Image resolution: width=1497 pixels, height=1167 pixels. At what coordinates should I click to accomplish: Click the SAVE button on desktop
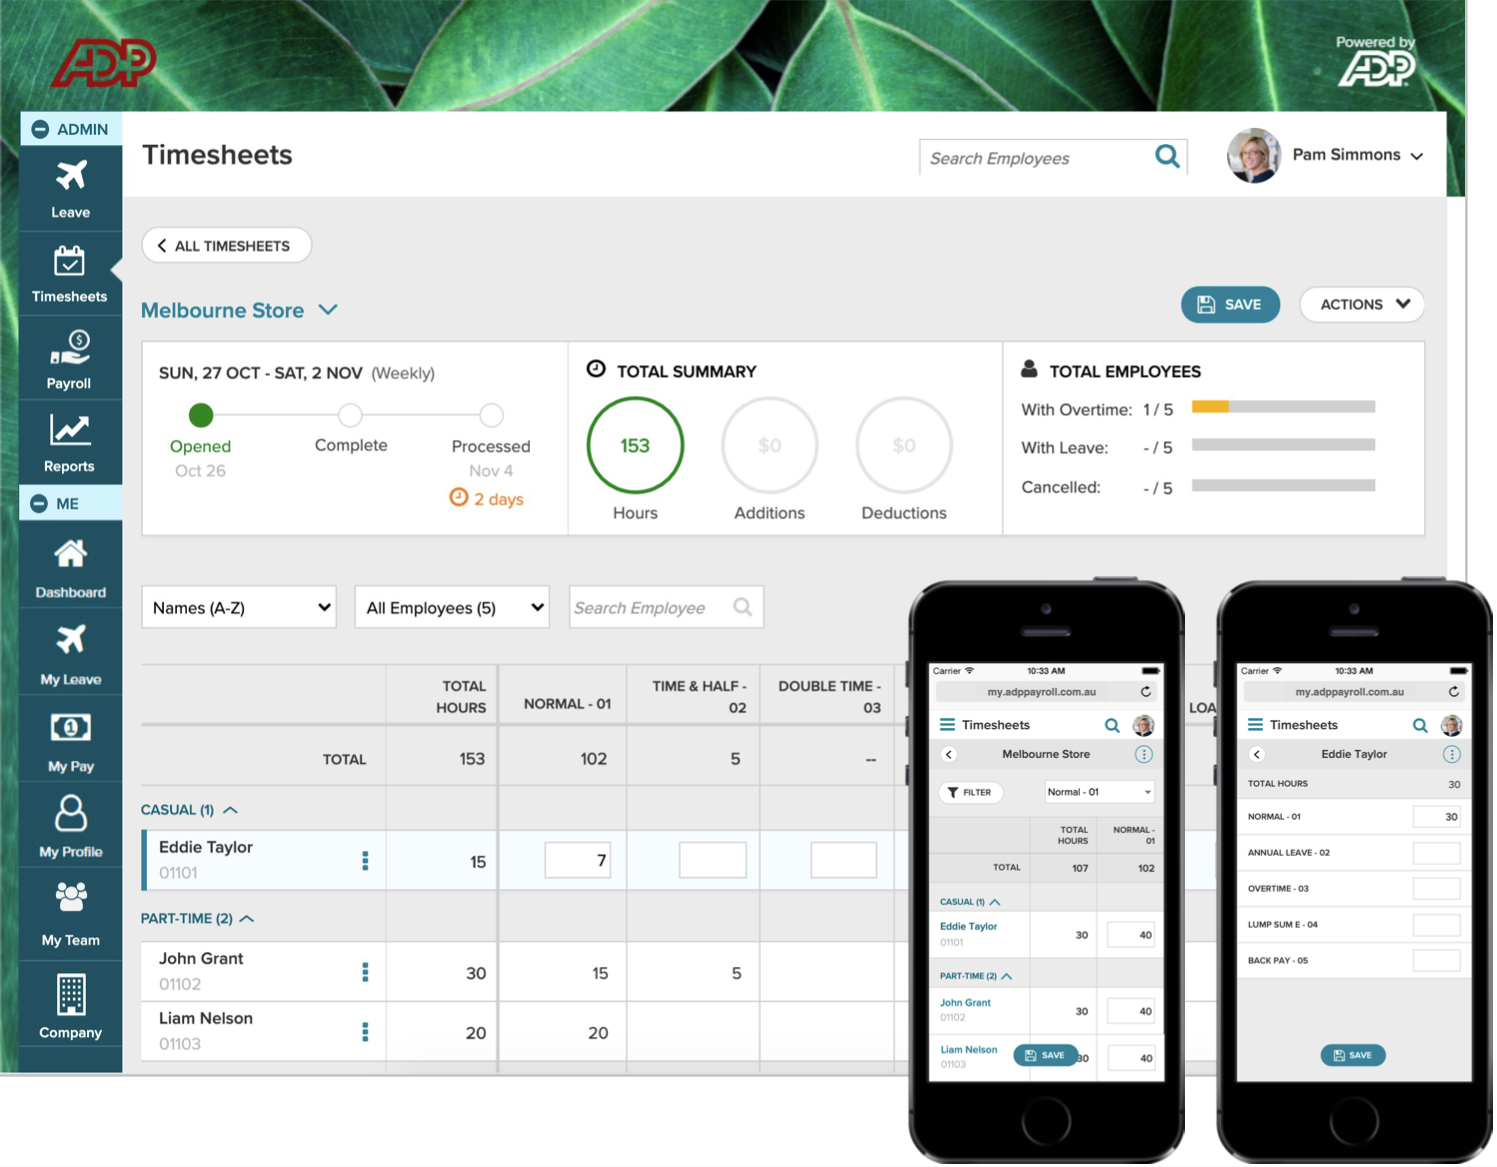tap(1230, 305)
